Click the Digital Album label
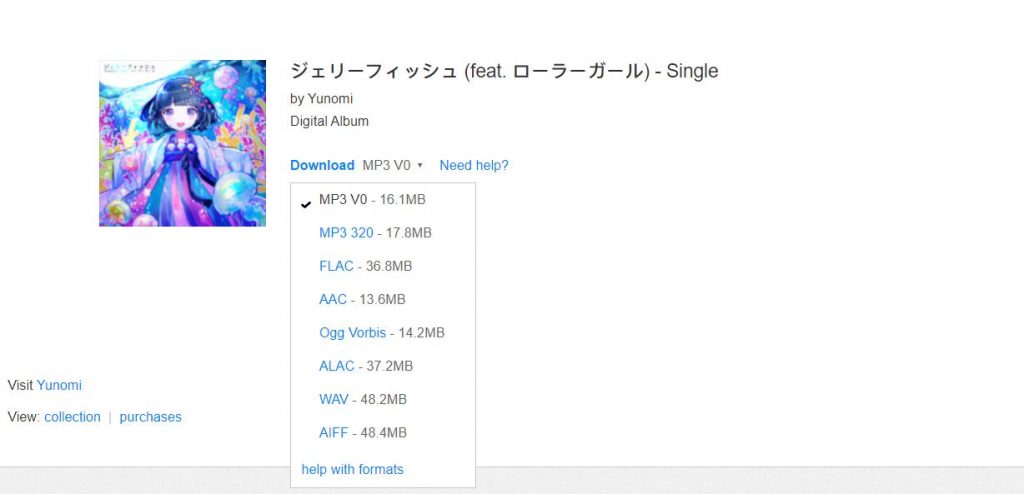 [329, 121]
